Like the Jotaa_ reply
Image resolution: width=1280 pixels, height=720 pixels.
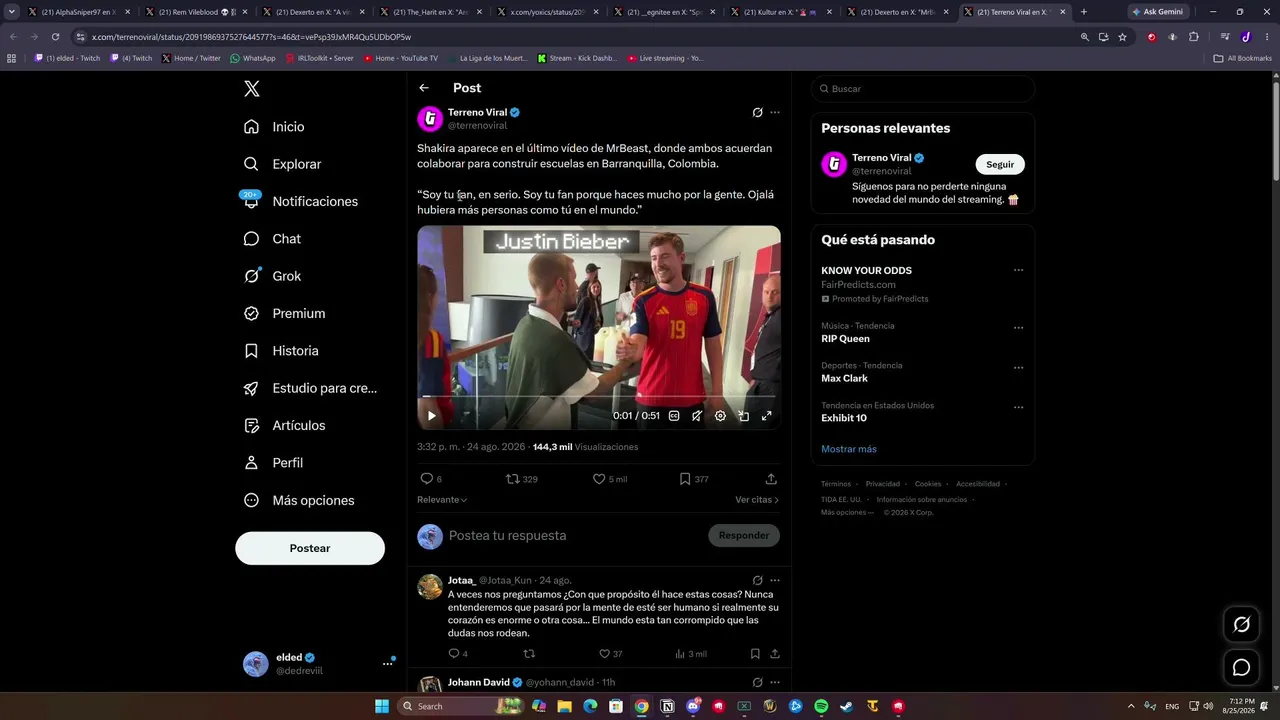tap(610, 654)
